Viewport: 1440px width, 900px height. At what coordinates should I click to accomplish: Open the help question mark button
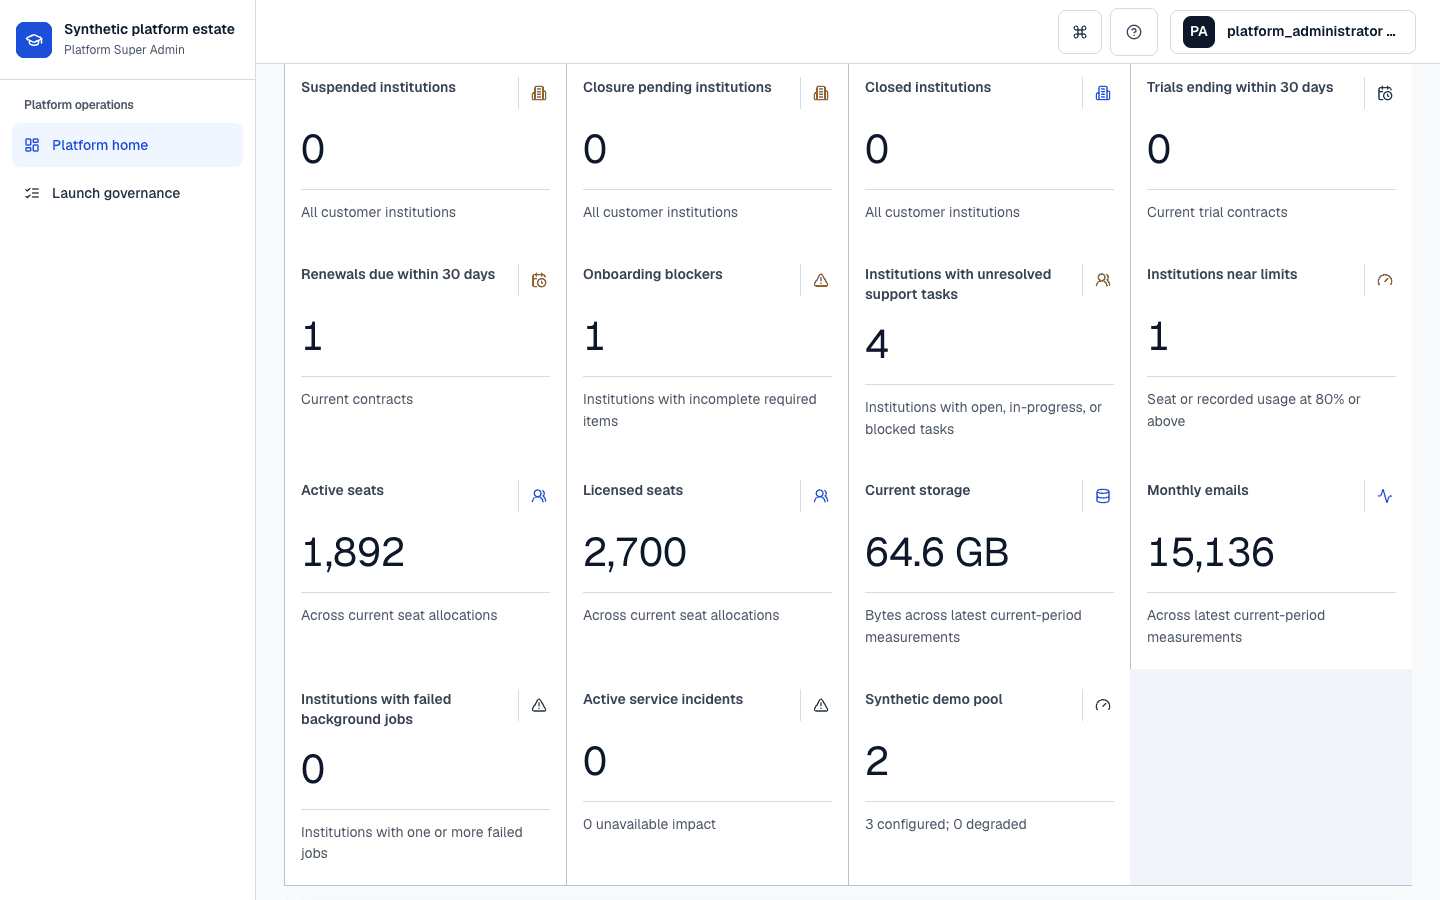(x=1134, y=32)
